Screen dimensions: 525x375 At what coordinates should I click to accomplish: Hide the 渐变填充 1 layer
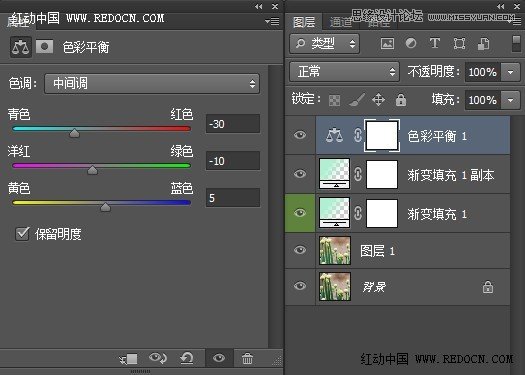pyautogui.click(x=300, y=213)
